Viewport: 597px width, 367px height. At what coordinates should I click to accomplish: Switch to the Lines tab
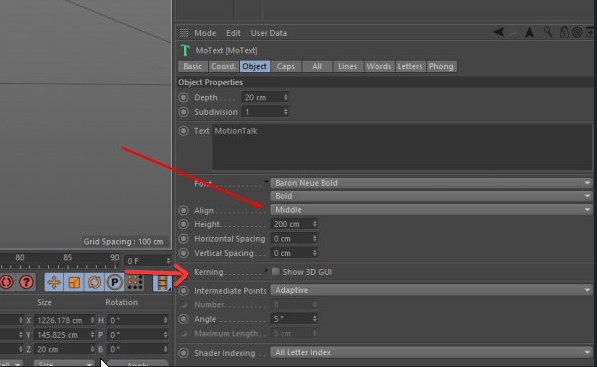tap(348, 66)
